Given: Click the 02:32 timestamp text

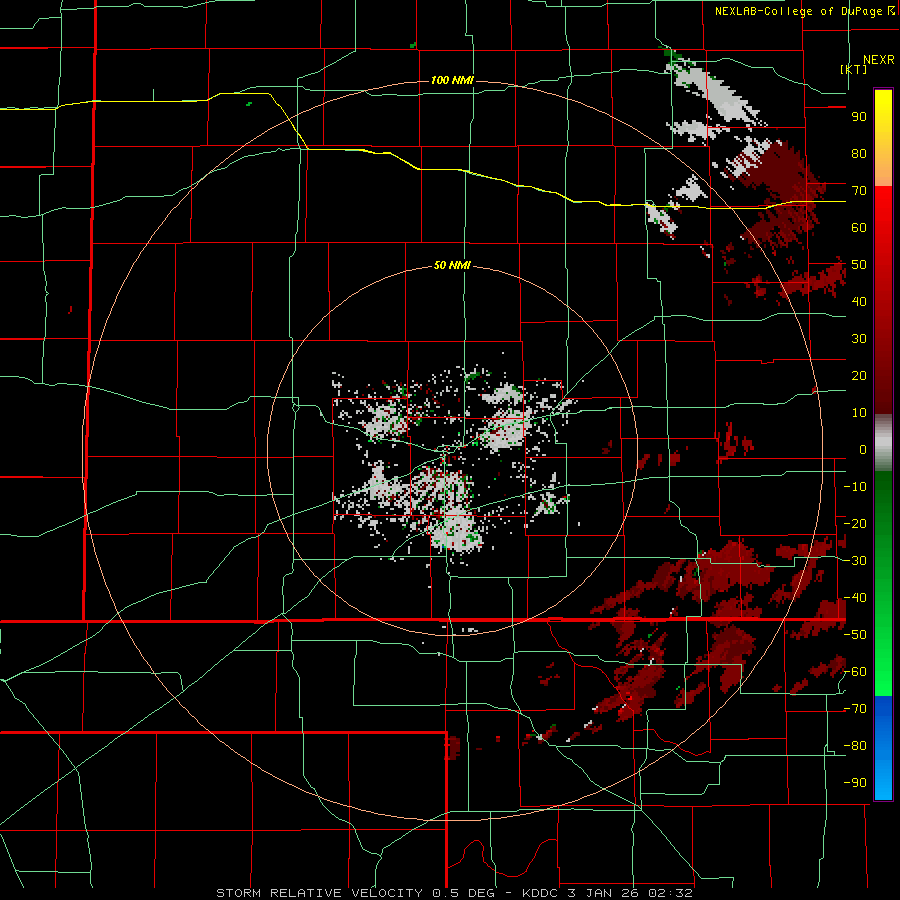Looking at the screenshot, I should [x=670, y=893].
